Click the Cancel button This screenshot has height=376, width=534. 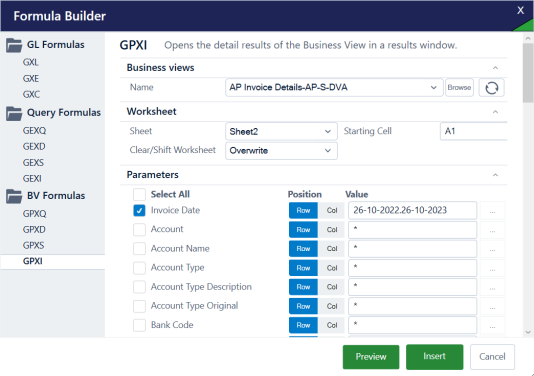[x=492, y=357]
